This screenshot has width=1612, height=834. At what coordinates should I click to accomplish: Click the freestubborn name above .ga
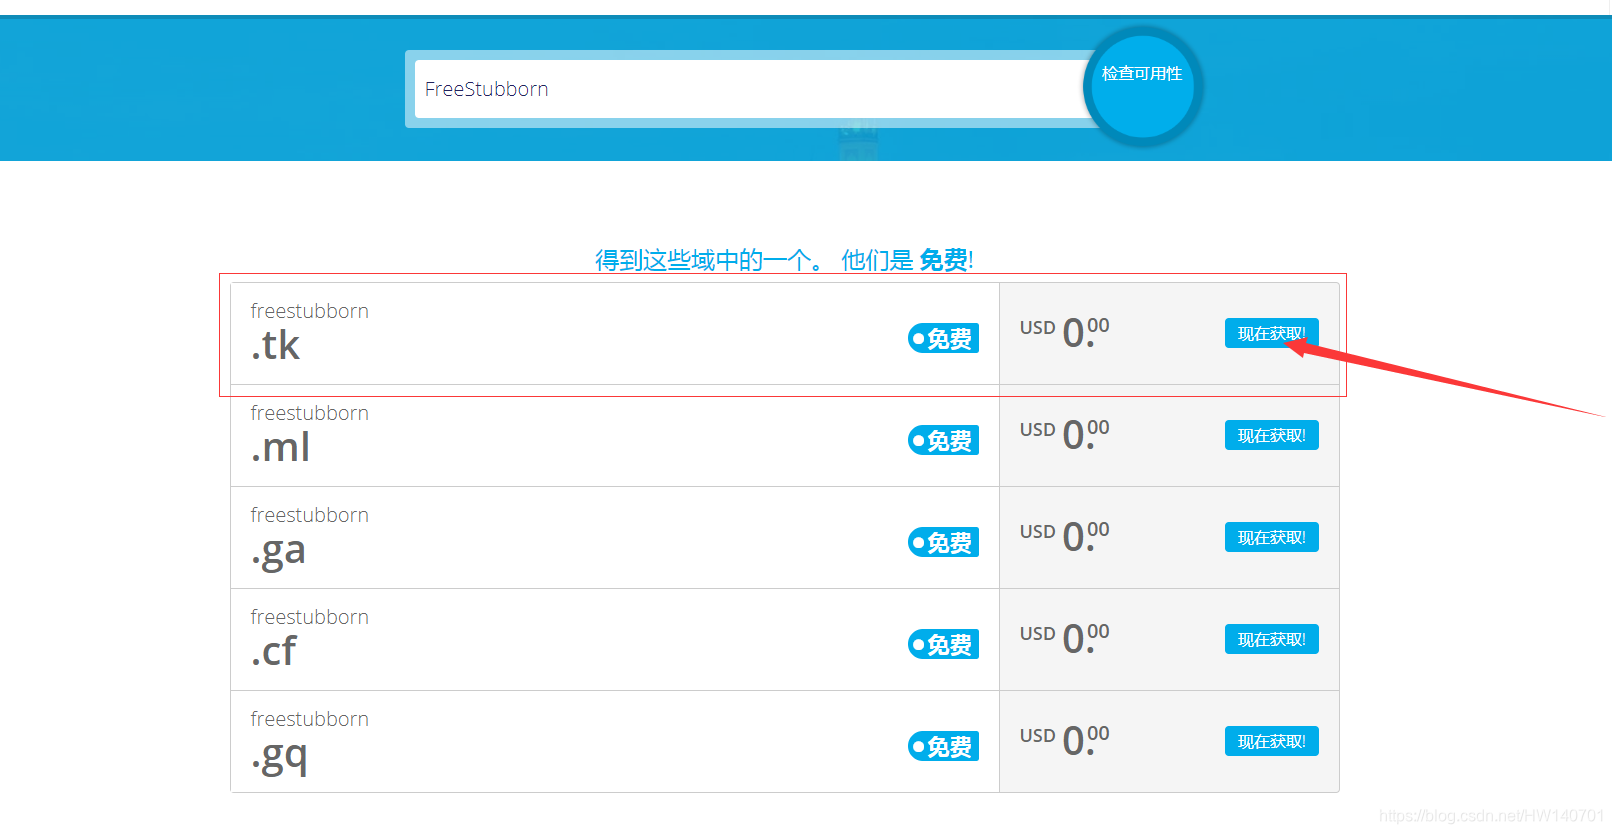pos(309,515)
